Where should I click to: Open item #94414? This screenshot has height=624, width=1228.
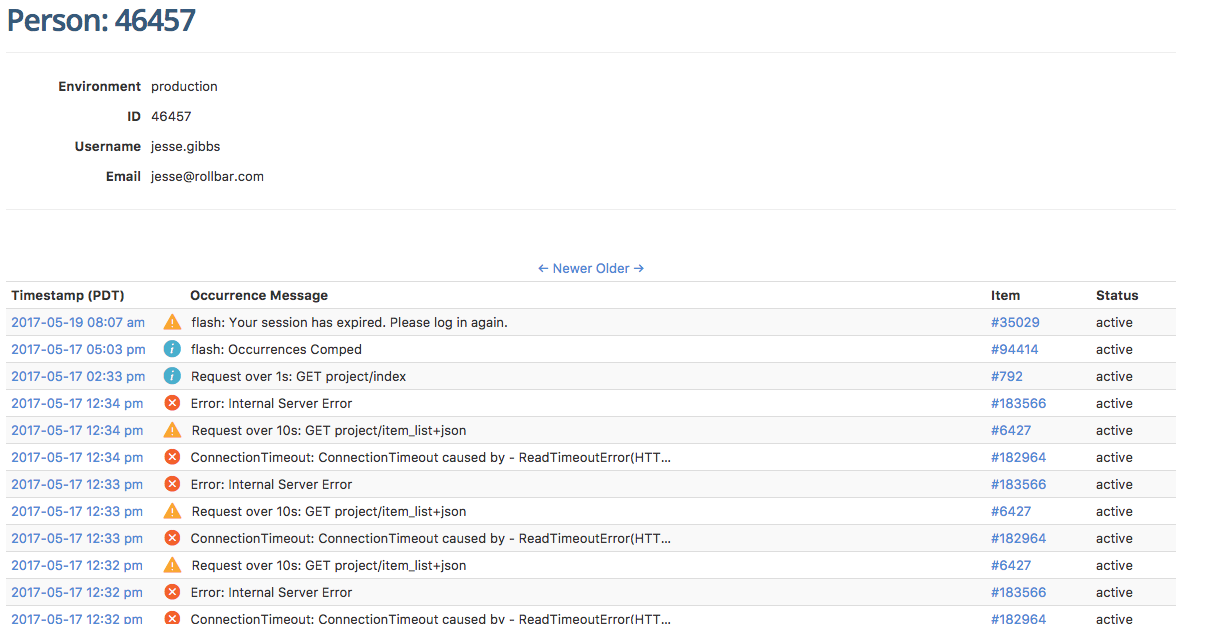pyautogui.click(x=1015, y=349)
